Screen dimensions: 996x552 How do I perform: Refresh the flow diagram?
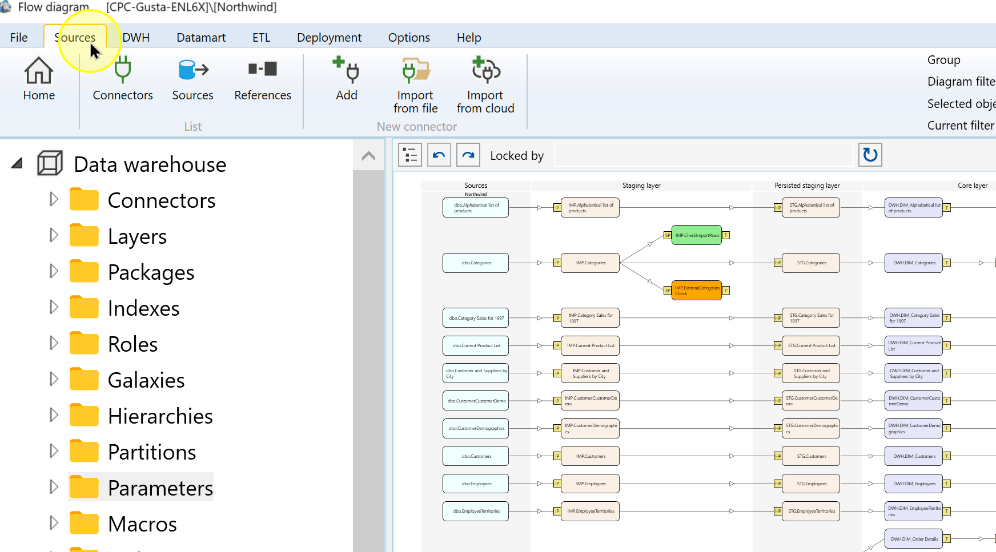coord(870,155)
